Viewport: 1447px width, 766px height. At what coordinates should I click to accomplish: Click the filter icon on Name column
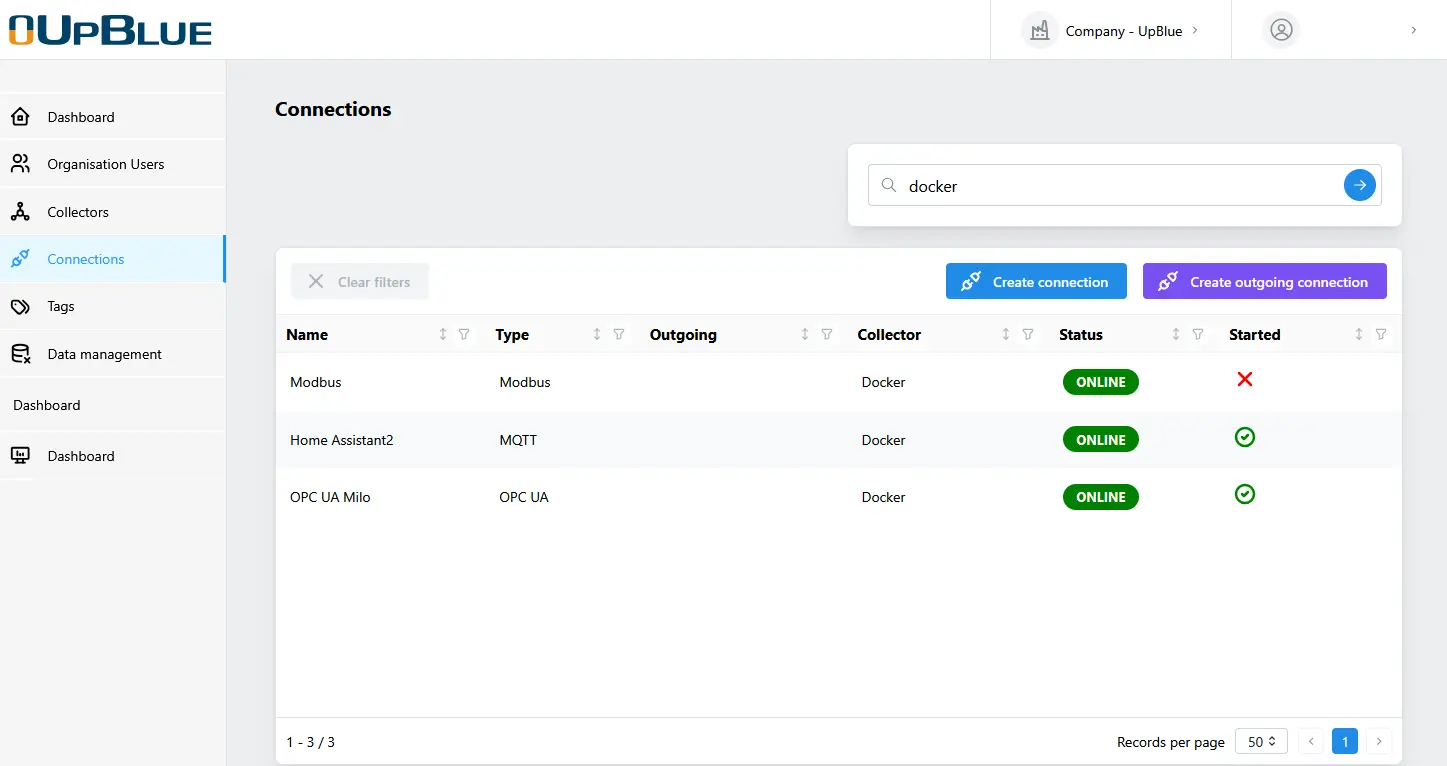pyautogui.click(x=464, y=335)
